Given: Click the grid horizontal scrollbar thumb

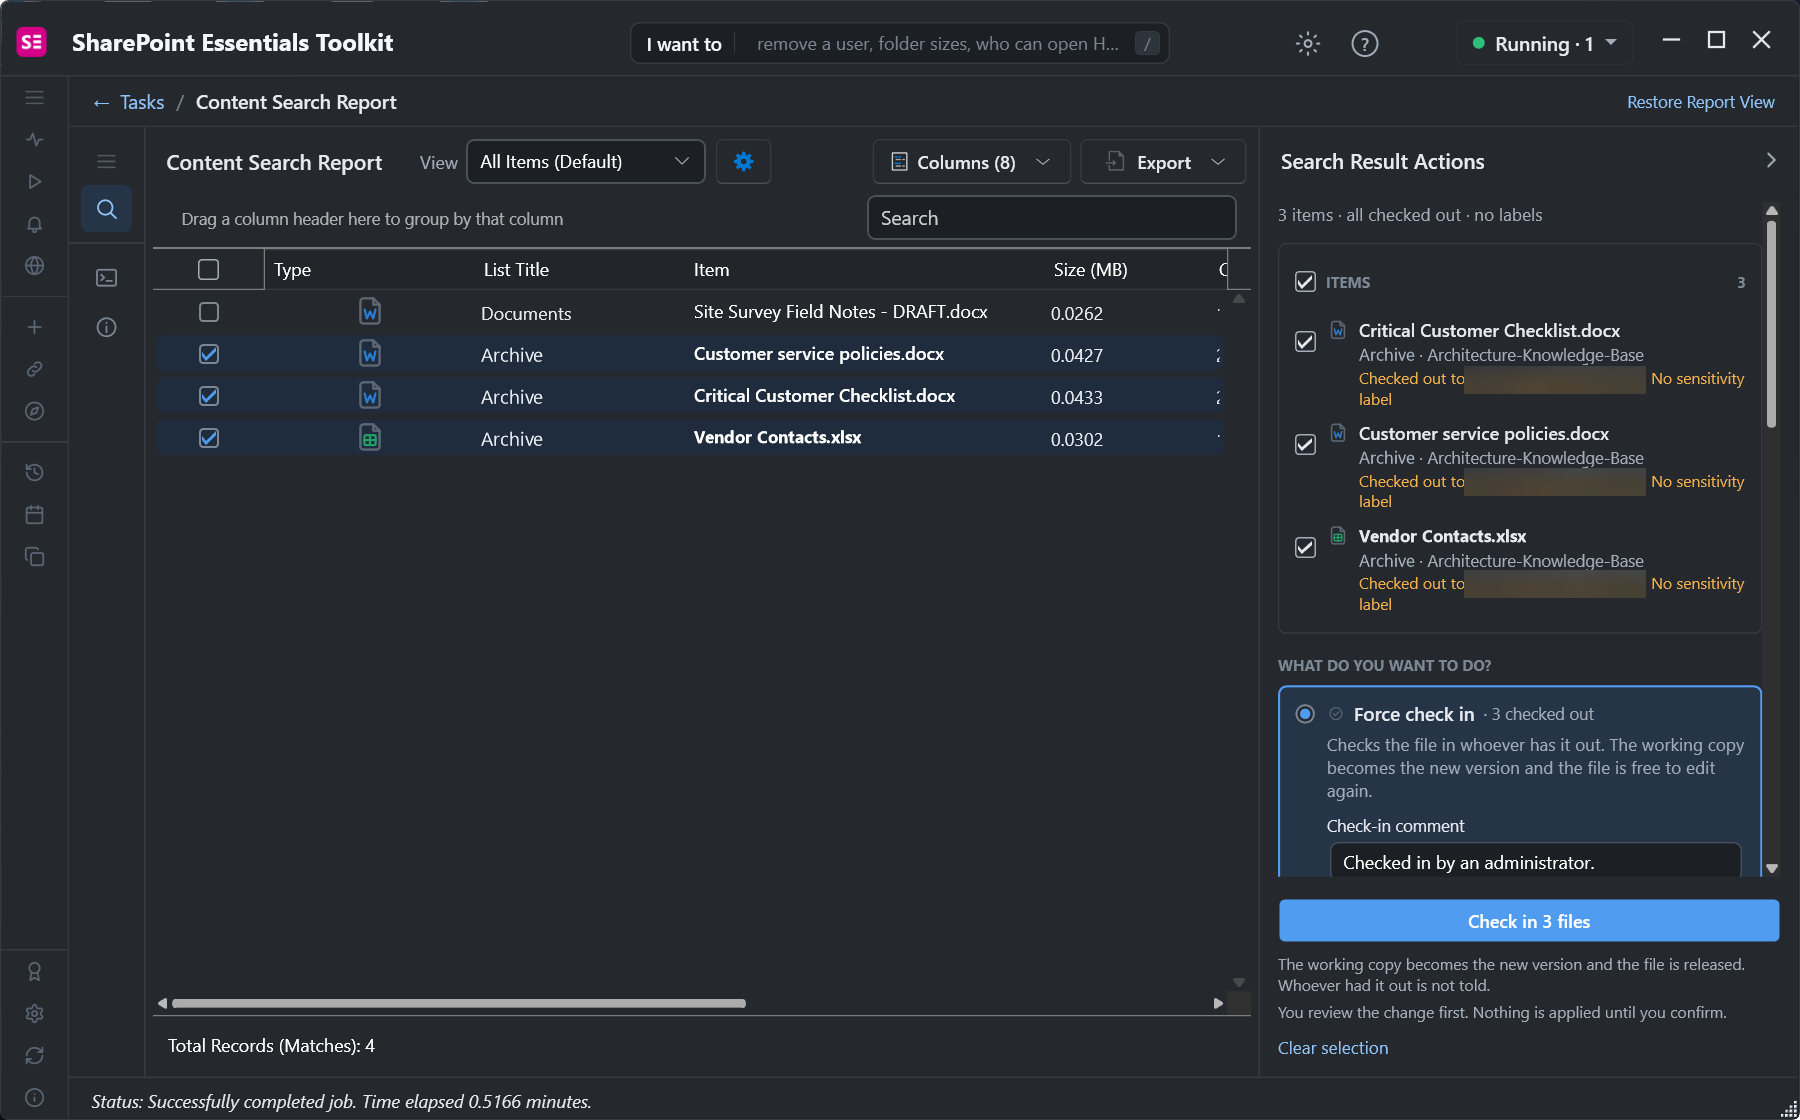Looking at the screenshot, I should click(459, 1003).
